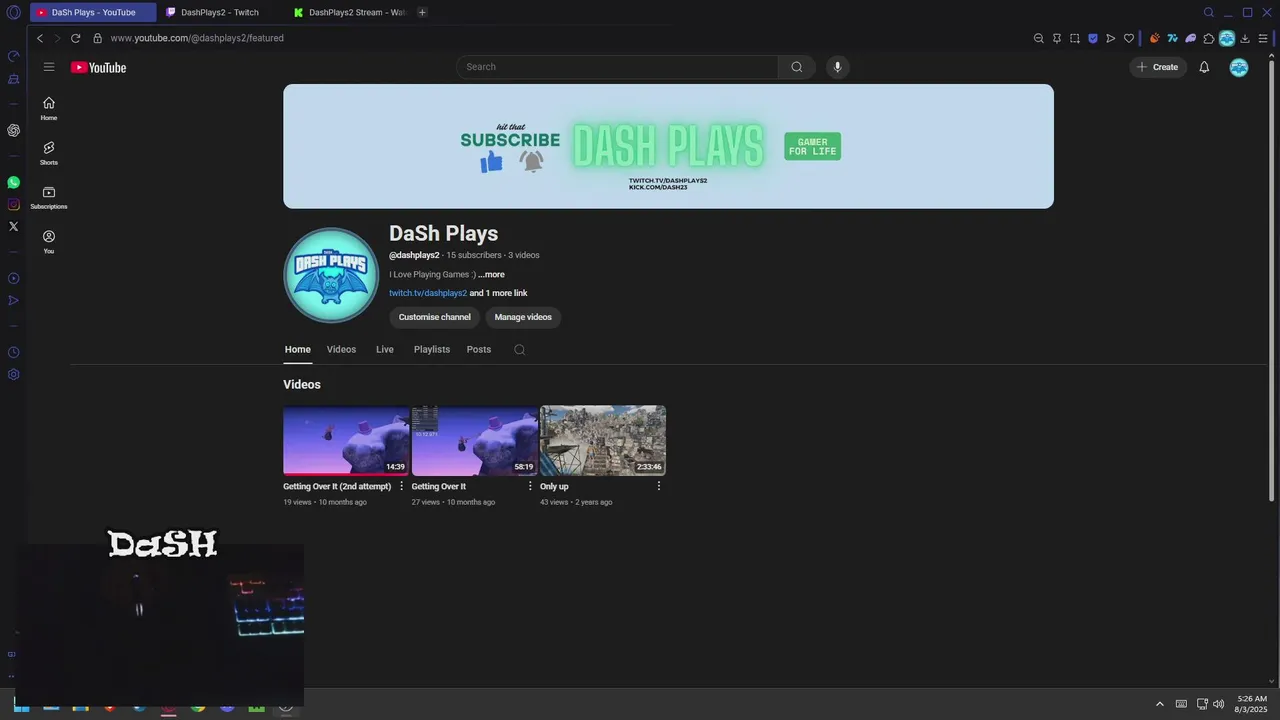Open options menu for Getting Over It (2nd attempt)

tap(402, 486)
